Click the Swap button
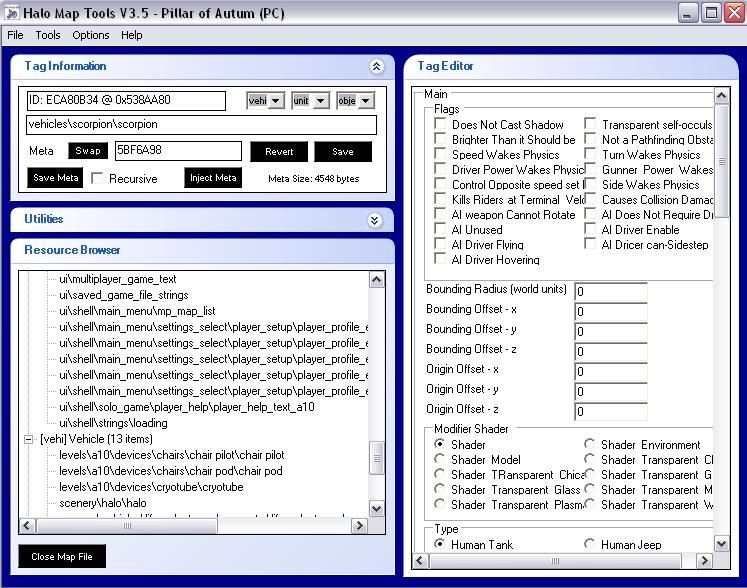 tap(88, 151)
